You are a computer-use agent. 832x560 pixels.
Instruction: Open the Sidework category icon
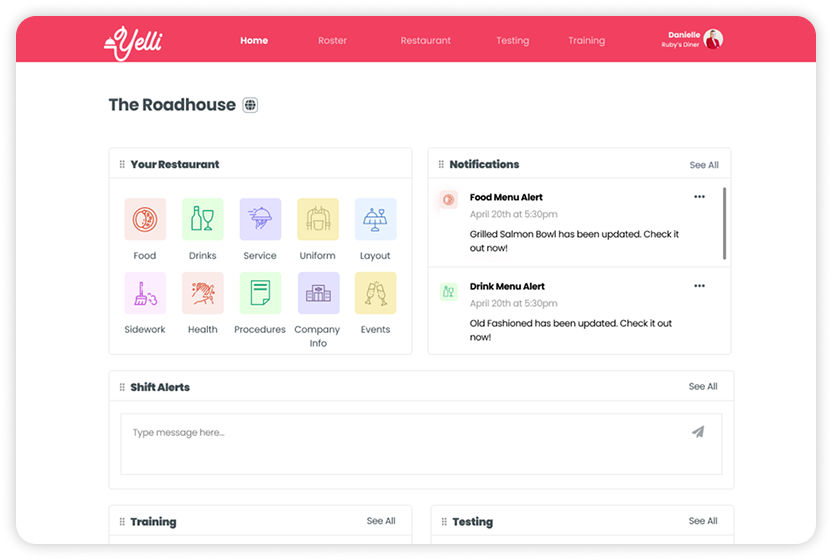tap(145, 293)
